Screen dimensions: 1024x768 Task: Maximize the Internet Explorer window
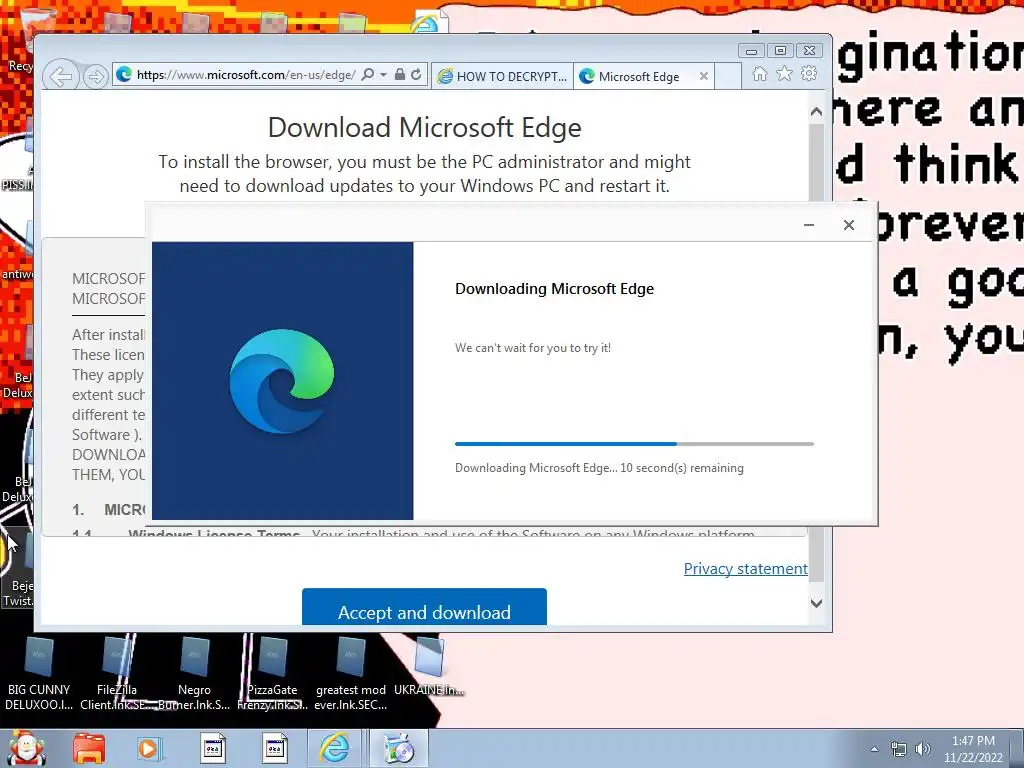click(x=780, y=50)
